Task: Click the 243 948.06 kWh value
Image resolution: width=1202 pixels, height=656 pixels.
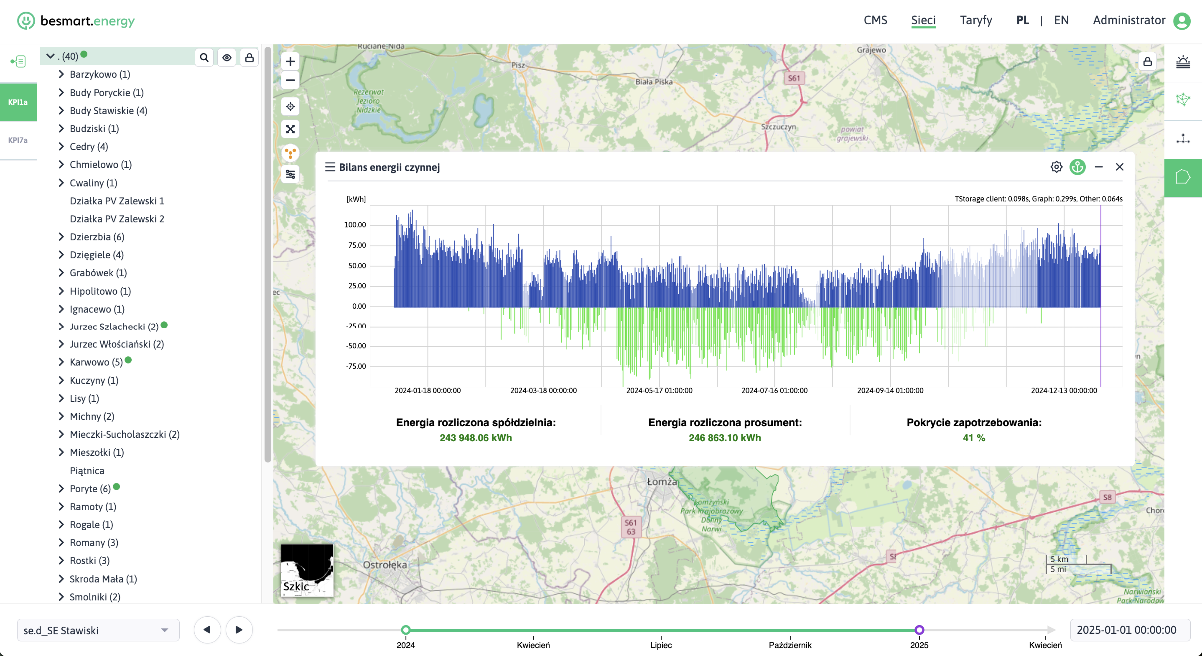Action: 475,437
